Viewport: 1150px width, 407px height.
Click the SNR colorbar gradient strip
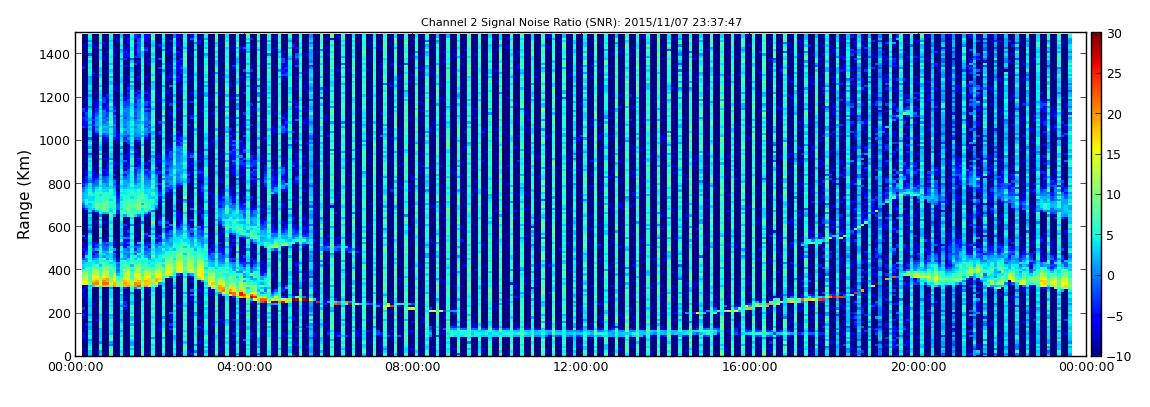(1096, 194)
